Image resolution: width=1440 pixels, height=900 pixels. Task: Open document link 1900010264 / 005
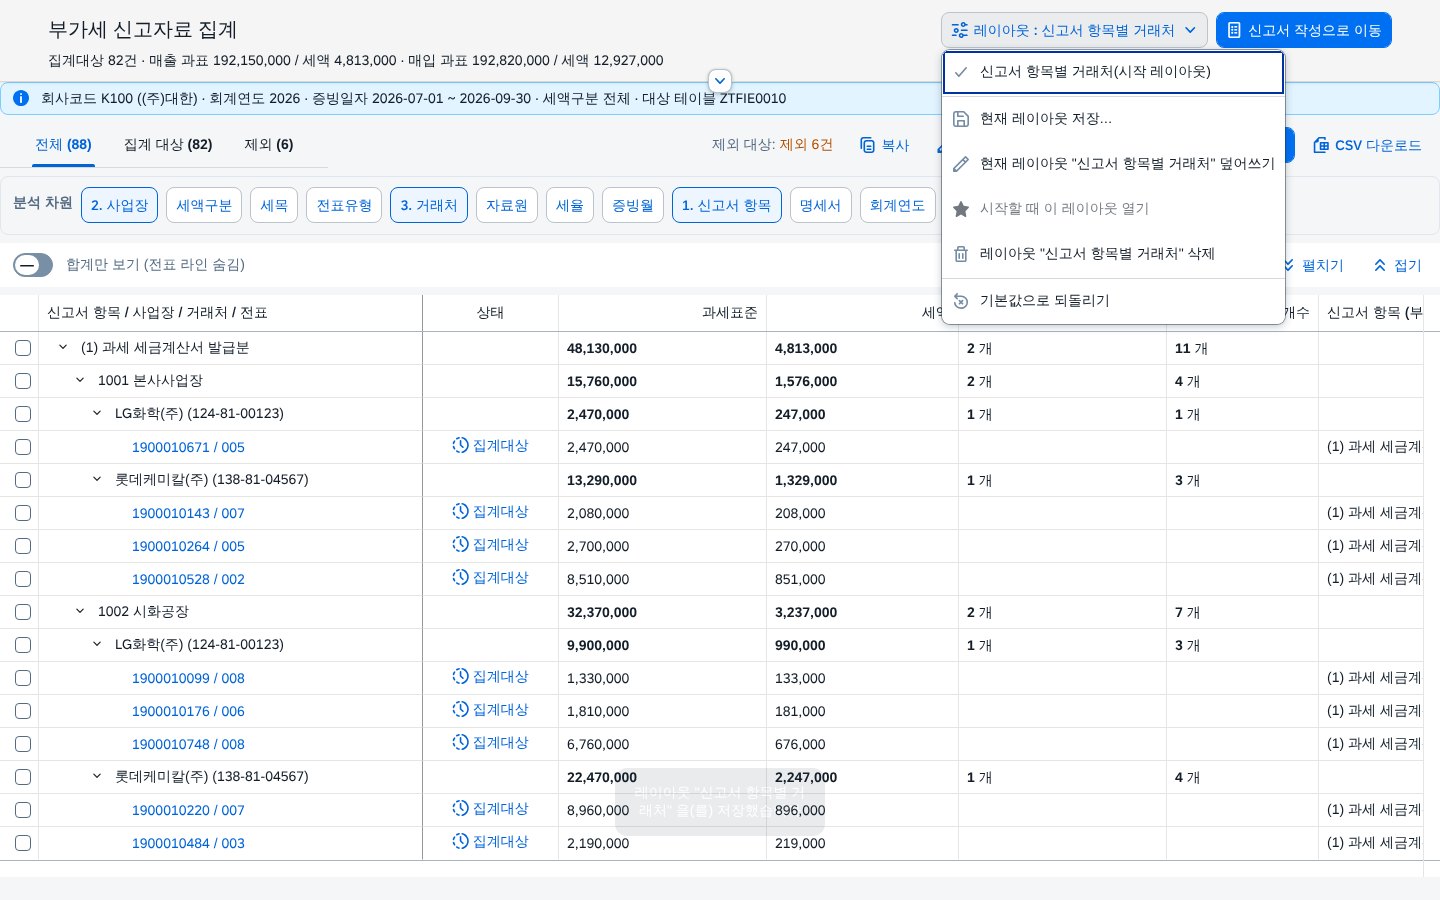[x=188, y=546]
